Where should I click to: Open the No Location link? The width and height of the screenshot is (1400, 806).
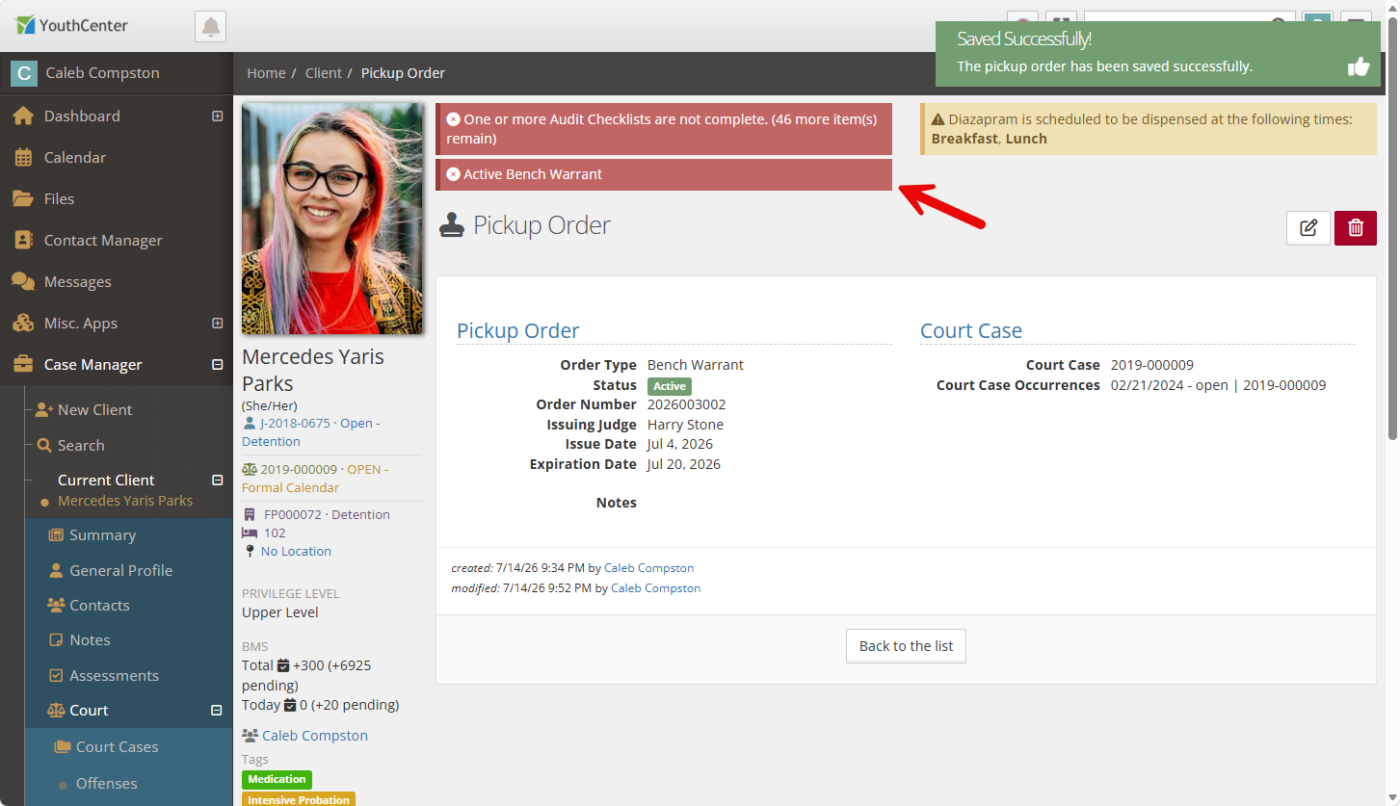tap(296, 551)
